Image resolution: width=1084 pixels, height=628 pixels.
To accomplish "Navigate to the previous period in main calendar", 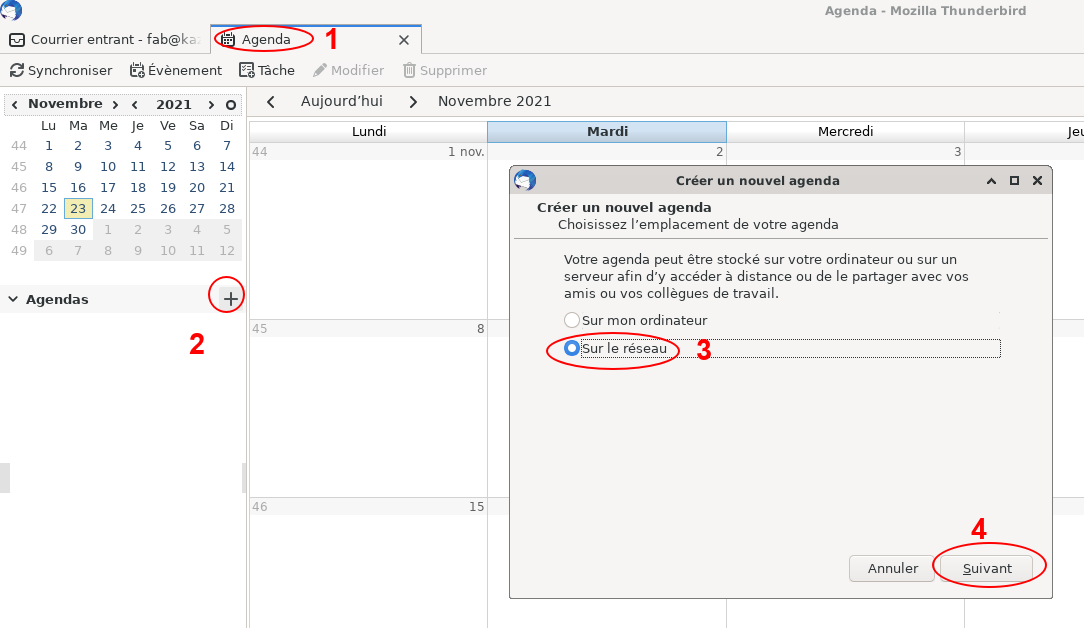I will 271,101.
